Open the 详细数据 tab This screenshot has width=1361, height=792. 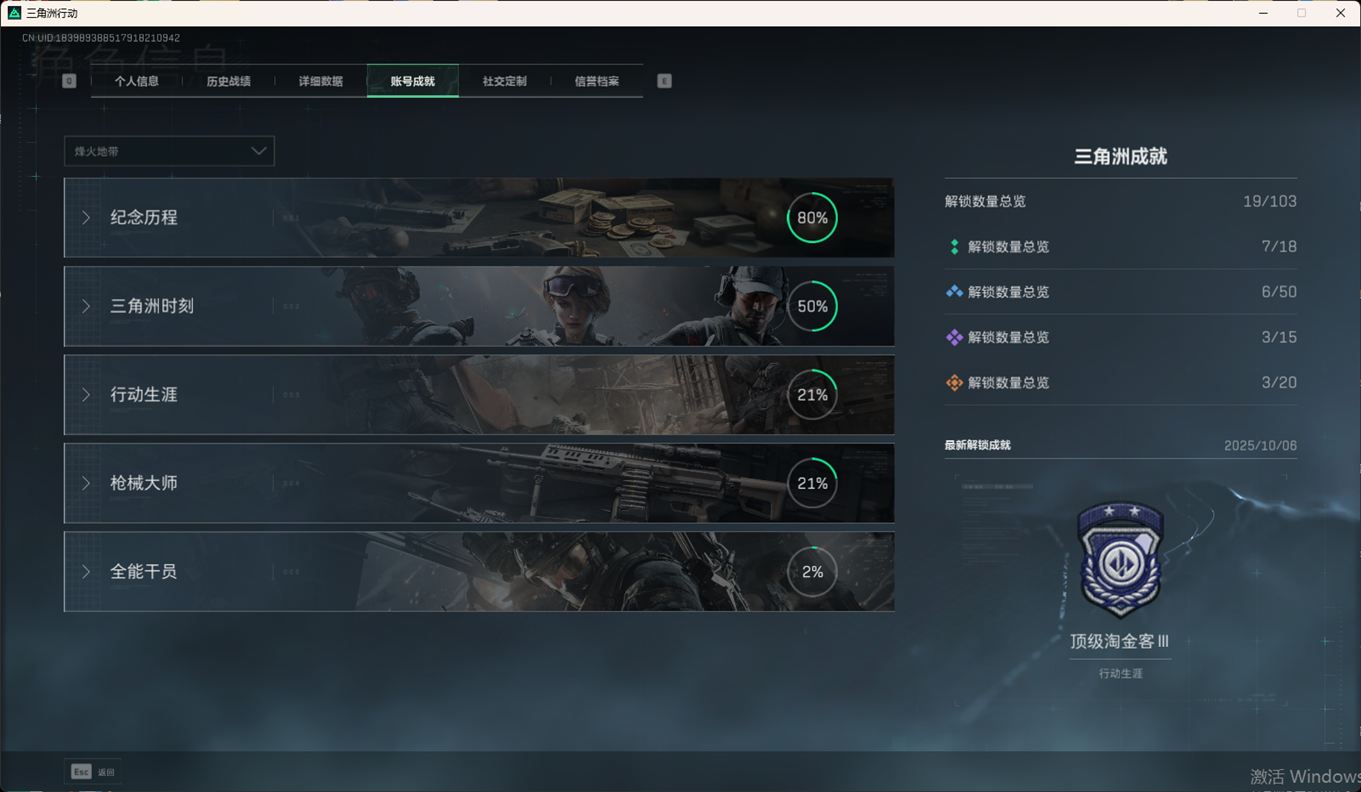[x=320, y=81]
